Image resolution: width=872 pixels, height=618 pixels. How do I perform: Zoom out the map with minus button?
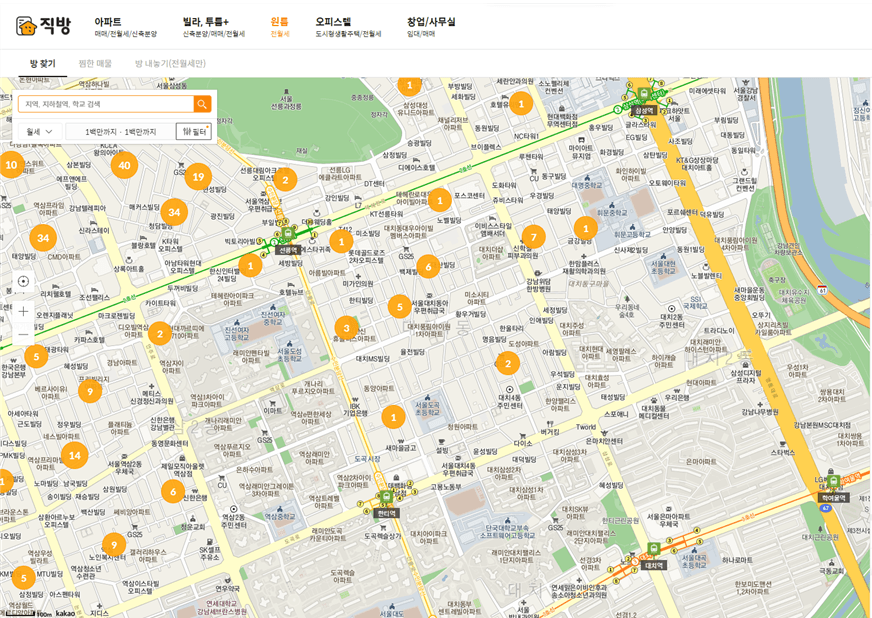pyautogui.click(x=23, y=335)
